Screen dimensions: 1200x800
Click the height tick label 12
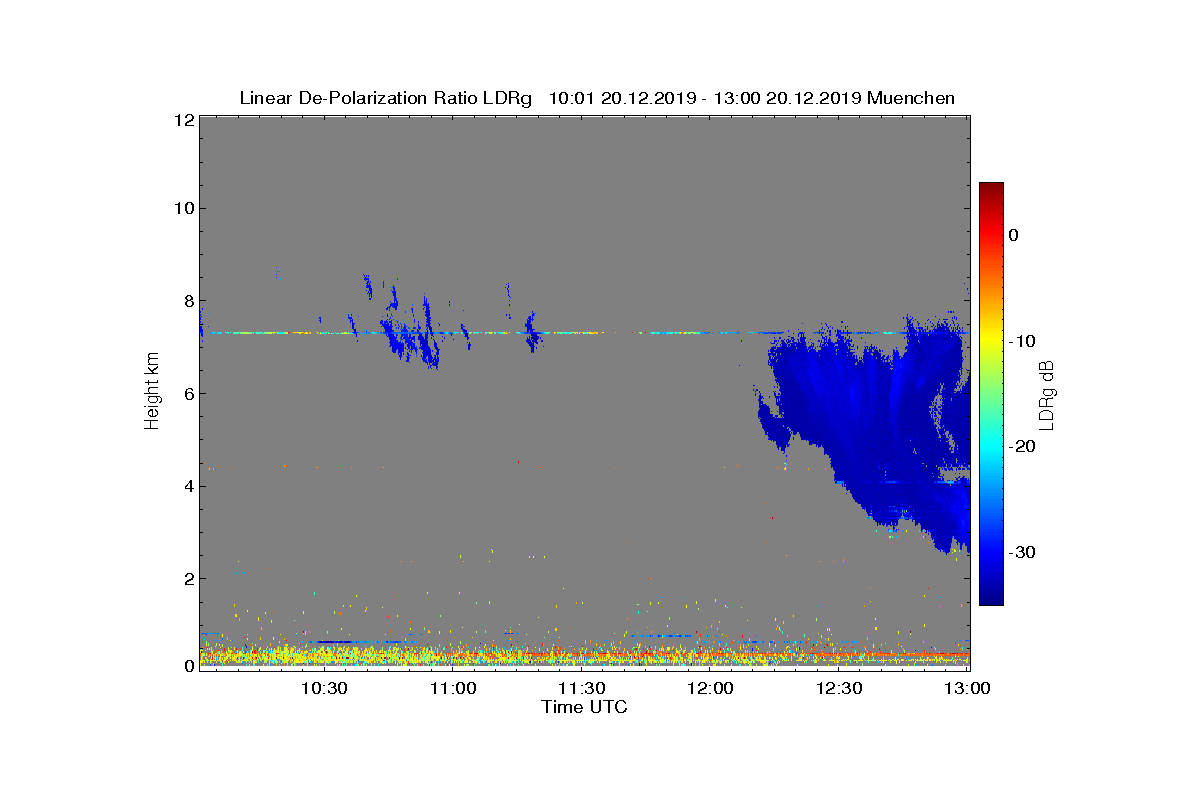pyautogui.click(x=183, y=119)
